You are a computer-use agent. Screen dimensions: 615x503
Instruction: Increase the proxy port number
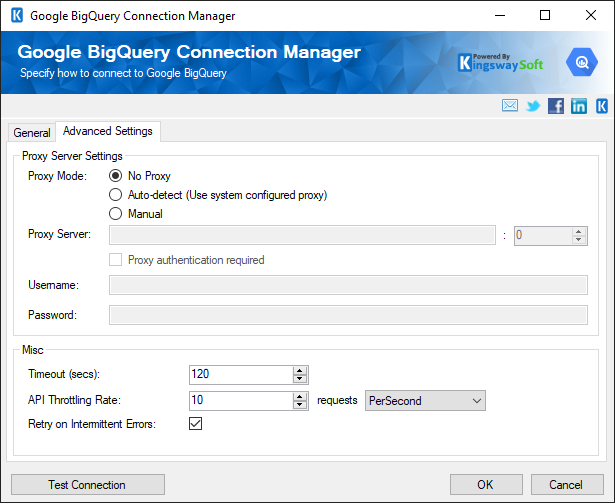(579, 231)
